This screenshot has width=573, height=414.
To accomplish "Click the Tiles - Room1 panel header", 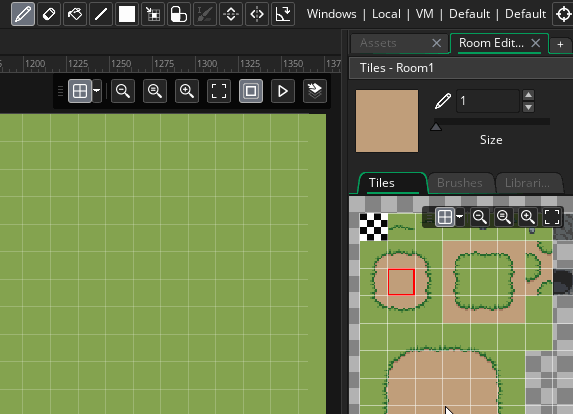I will pos(461,68).
